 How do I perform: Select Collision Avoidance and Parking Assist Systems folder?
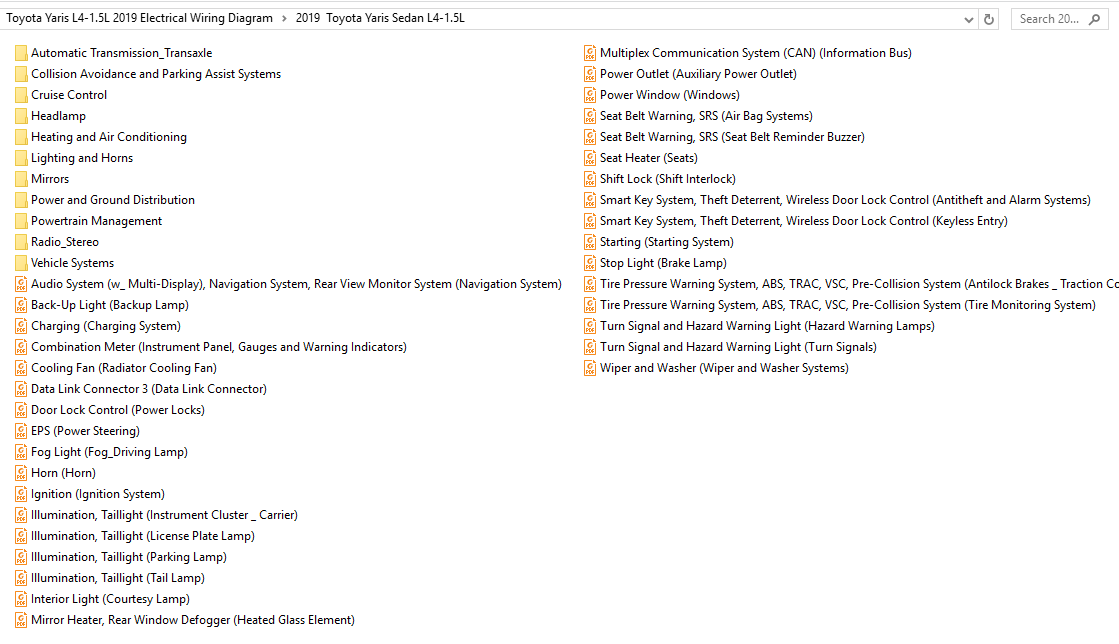click(156, 74)
